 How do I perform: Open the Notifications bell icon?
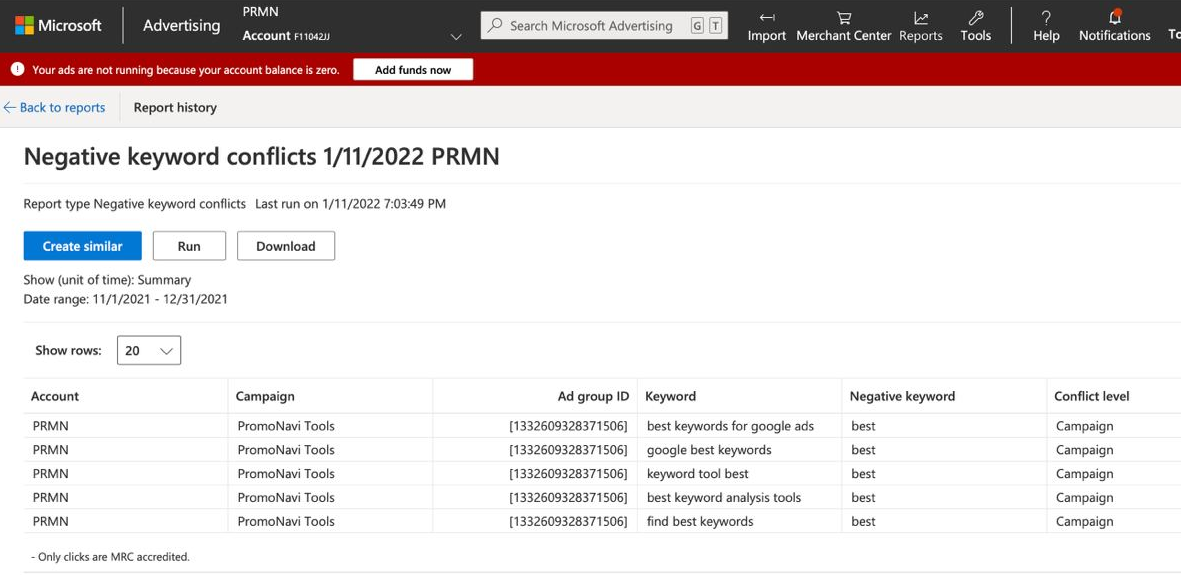pyautogui.click(x=1115, y=17)
